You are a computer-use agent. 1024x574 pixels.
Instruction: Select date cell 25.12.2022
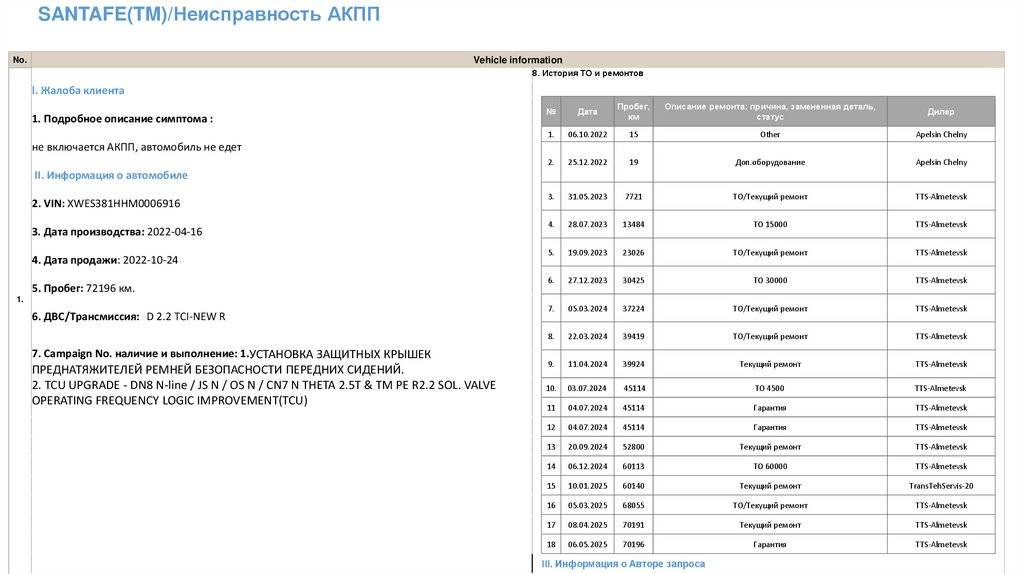[x=587, y=163]
